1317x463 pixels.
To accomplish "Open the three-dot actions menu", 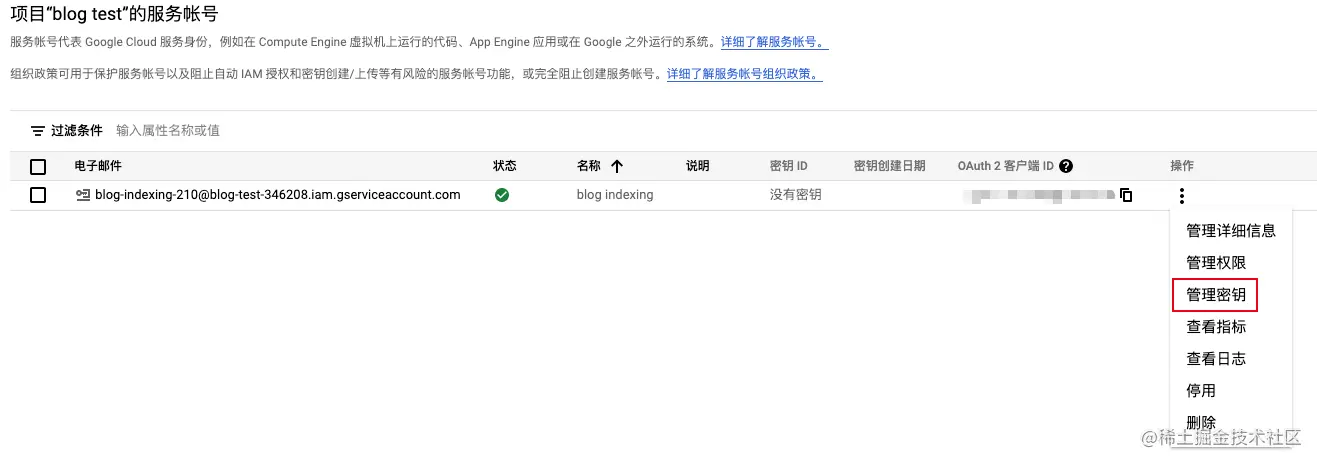I will (1182, 196).
